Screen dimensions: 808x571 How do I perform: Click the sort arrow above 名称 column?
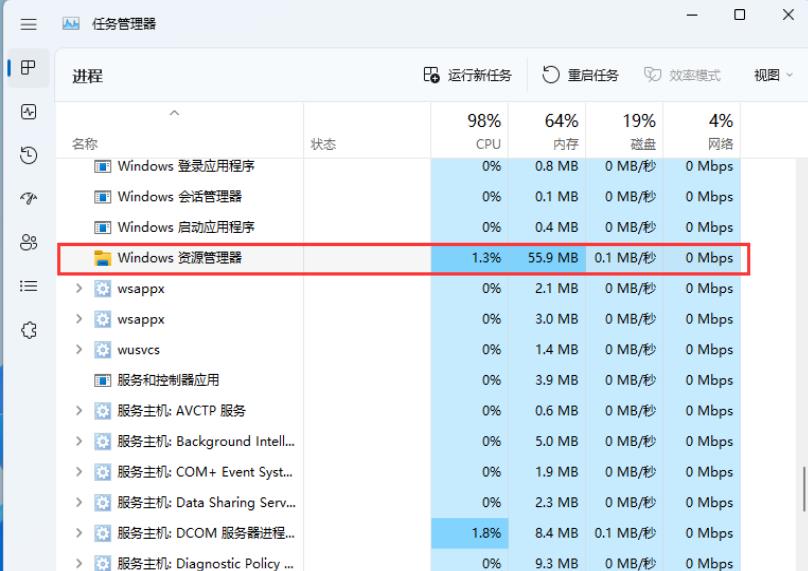175,113
